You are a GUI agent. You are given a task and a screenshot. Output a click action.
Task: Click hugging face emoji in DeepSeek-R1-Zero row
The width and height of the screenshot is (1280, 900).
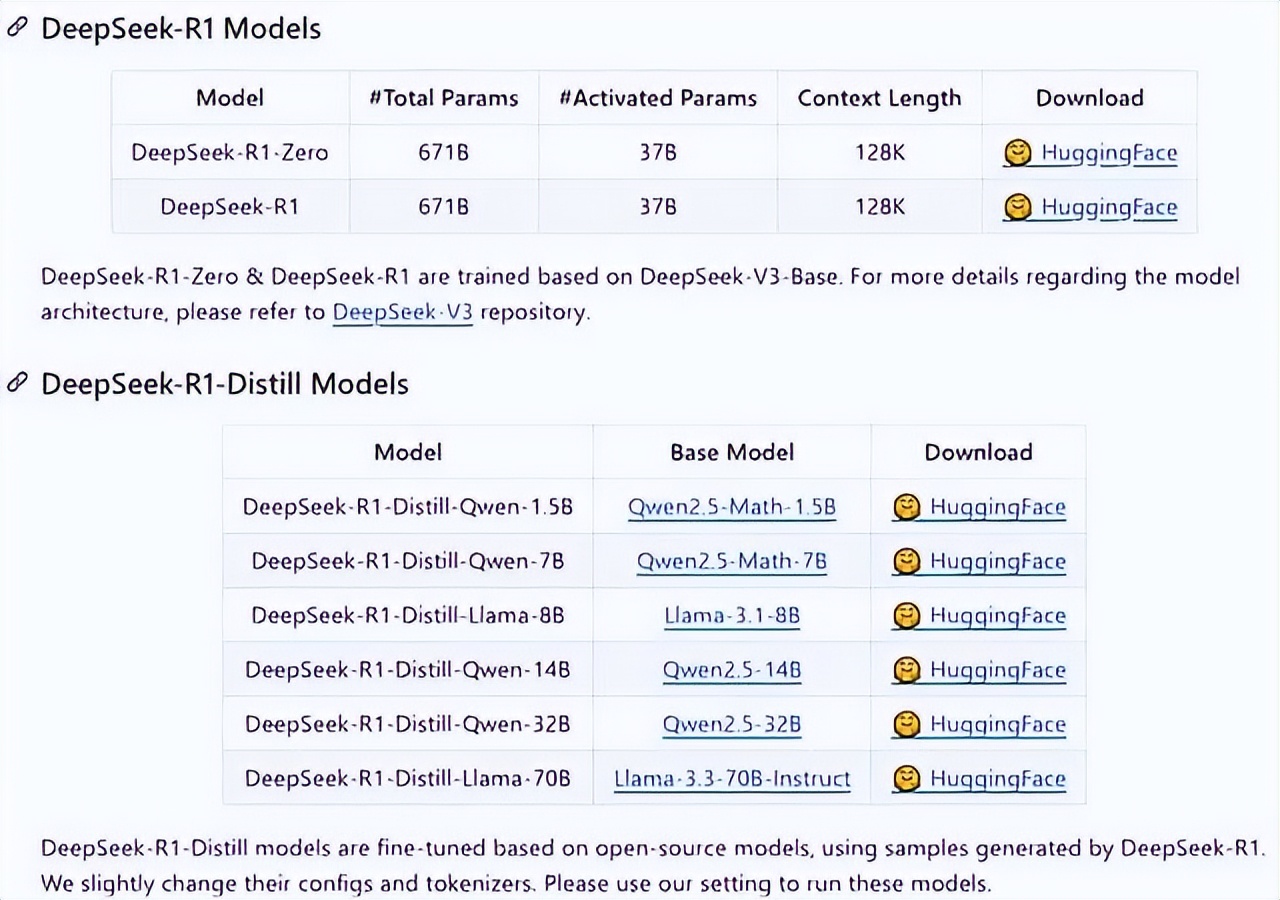(1017, 153)
